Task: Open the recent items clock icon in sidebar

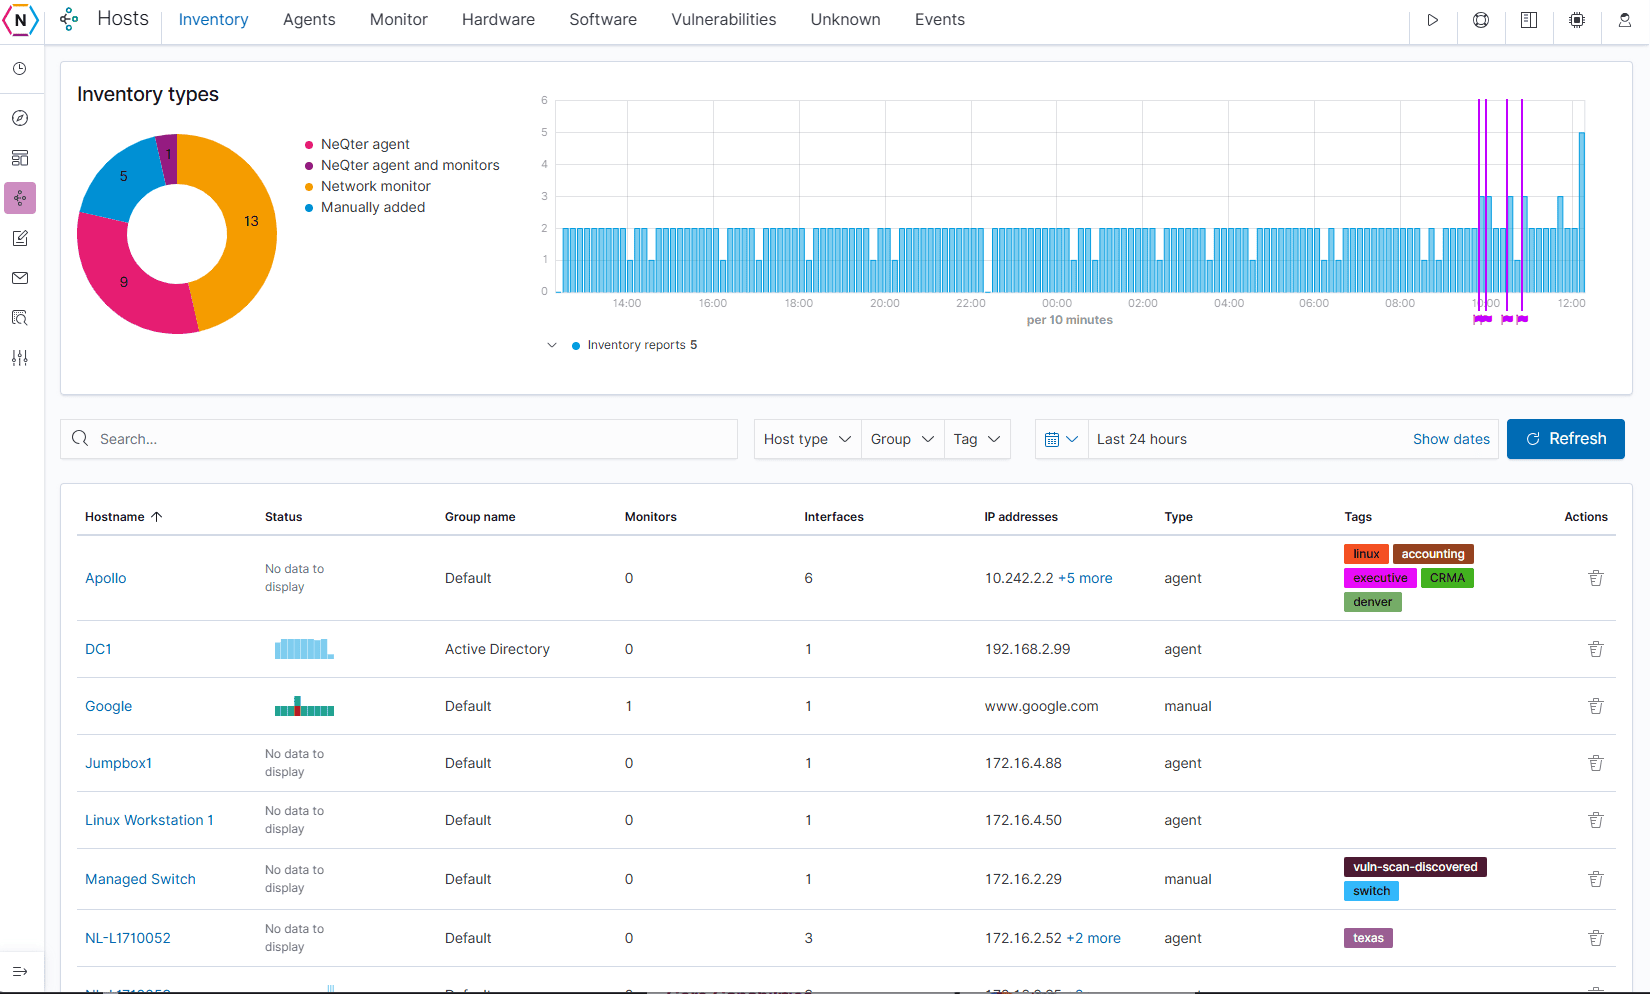Action: click(x=20, y=69)
